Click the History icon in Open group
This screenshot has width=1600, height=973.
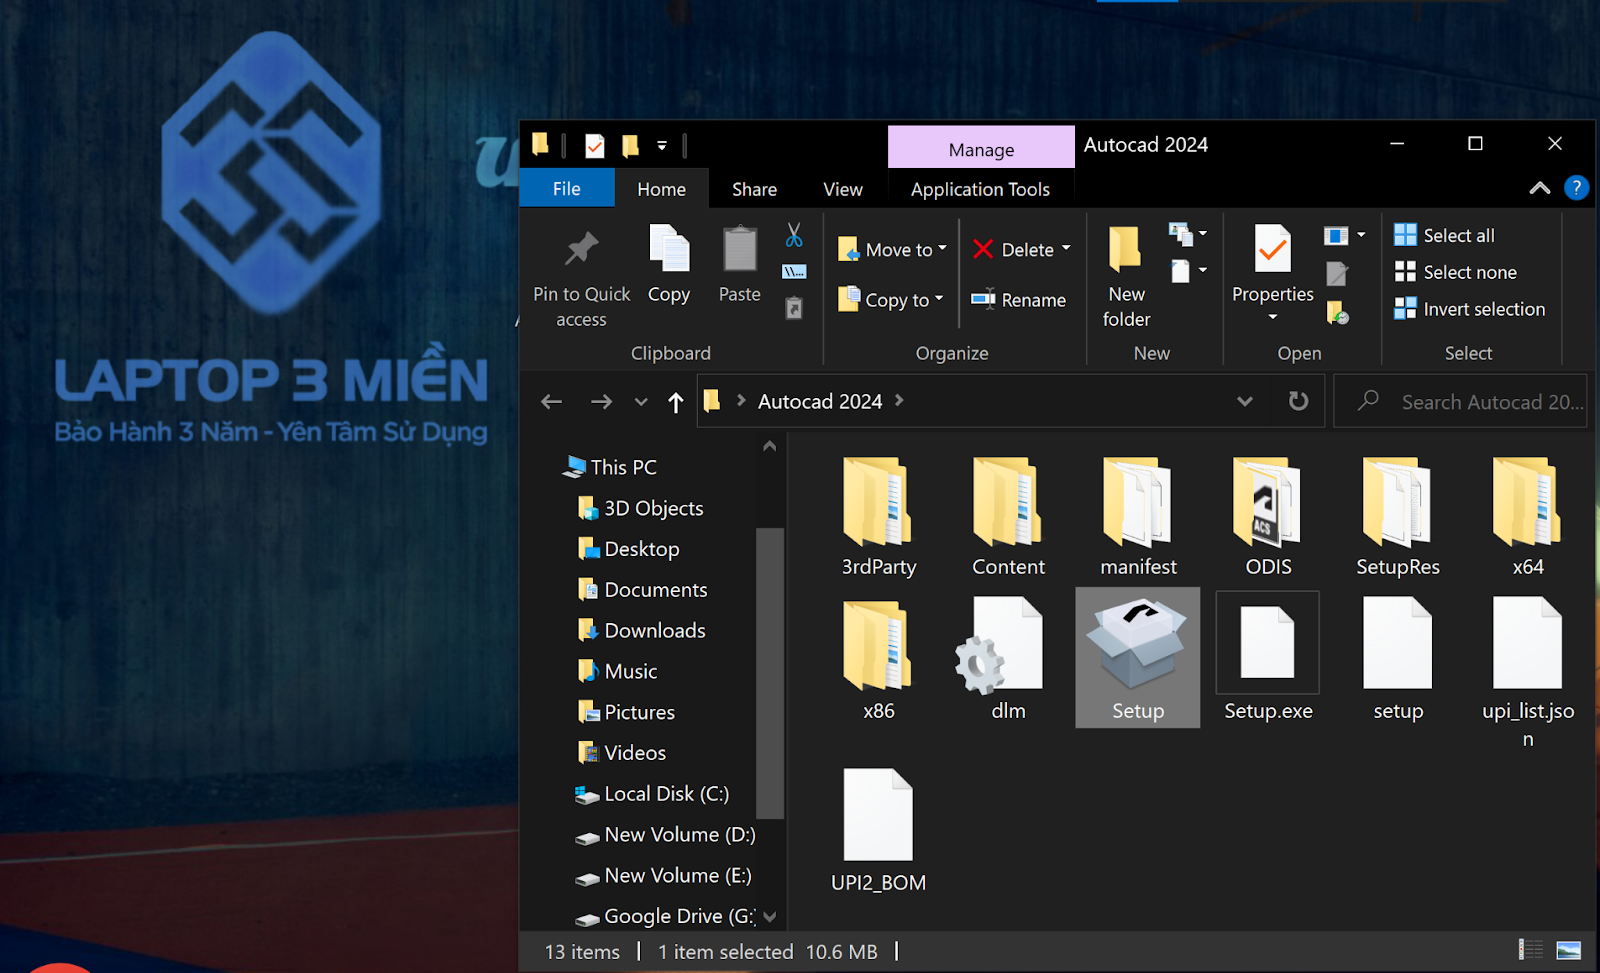point(1337,313)
